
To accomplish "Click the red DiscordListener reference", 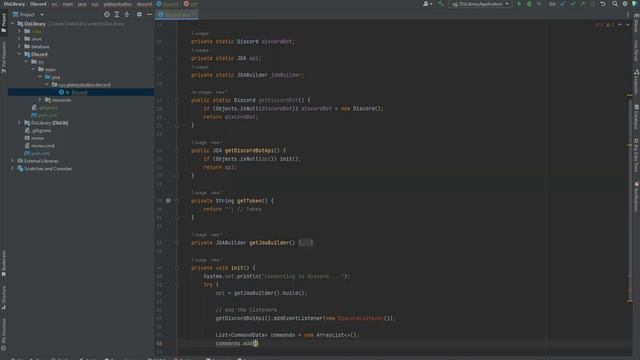I will click(360, 318).
